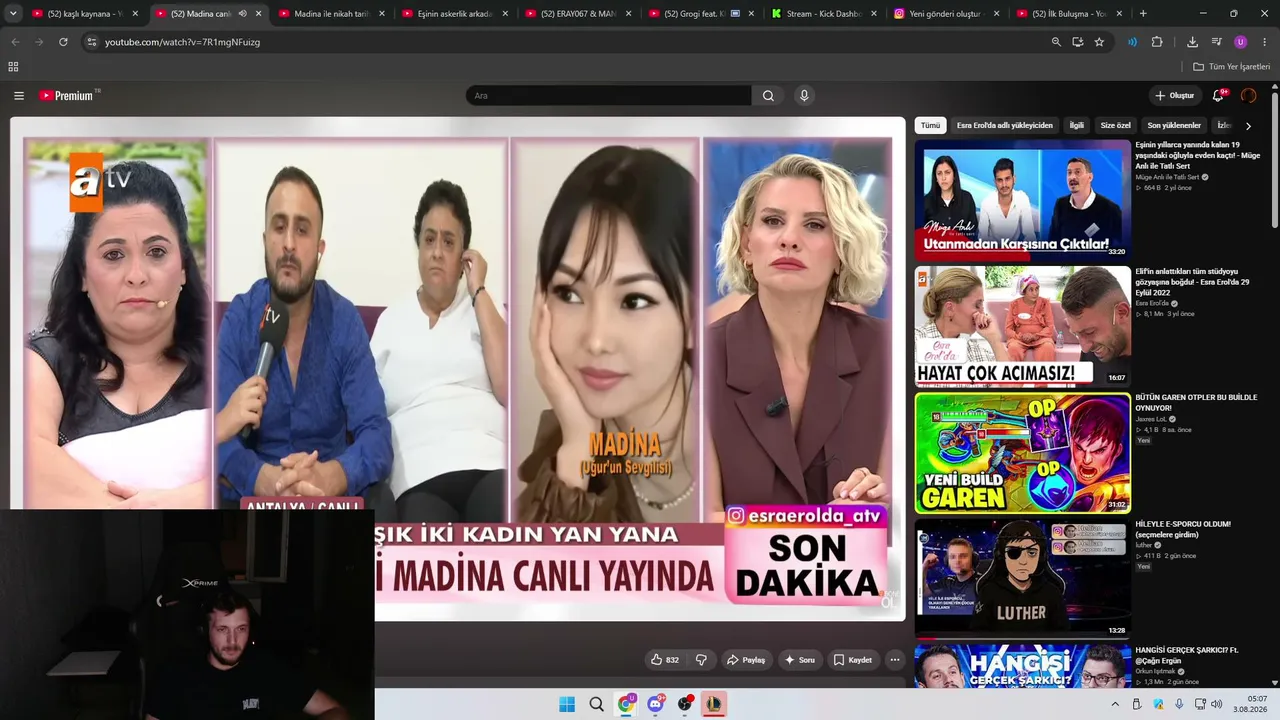Viewport: 1280px width, 720px height.
Task: Click the zoom magnifier in address bar
Action: (1056, 42)
